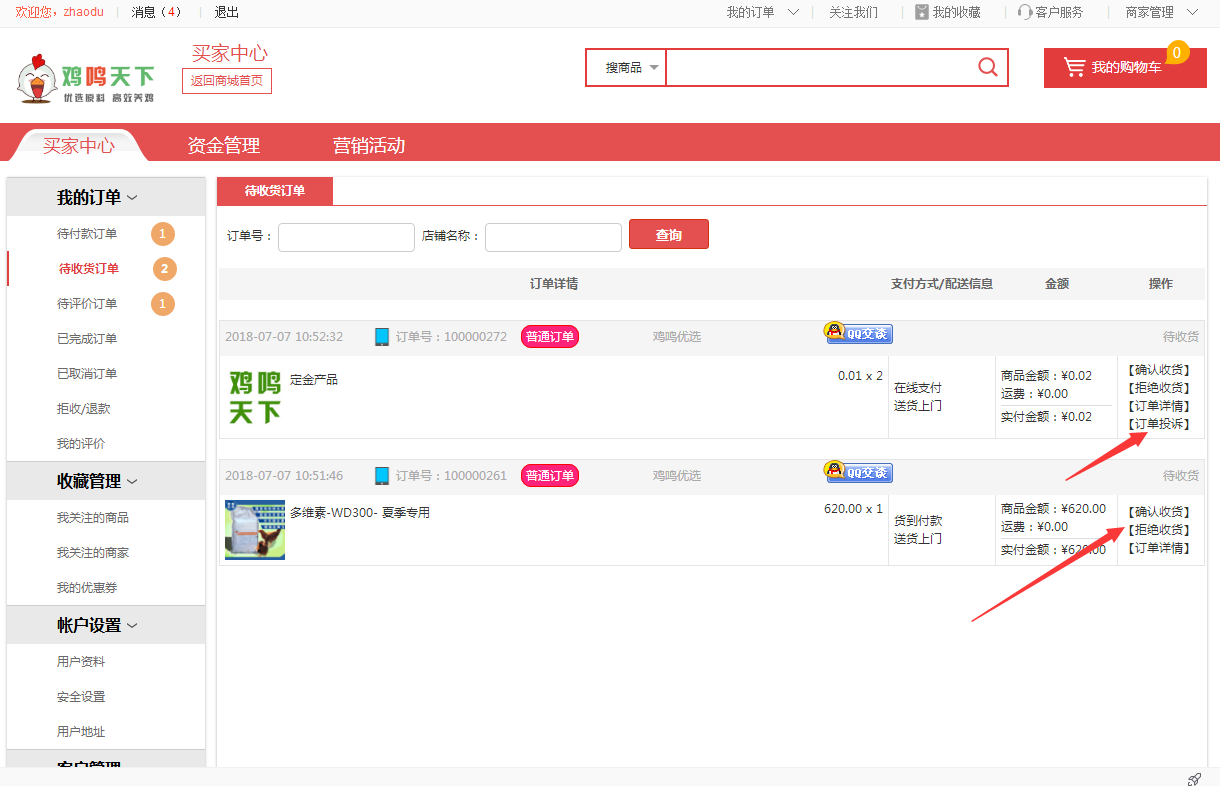Viewport: 1220px width, 786px height.
Task: Click QQ交谈 icon for order 100000261
Action: (858, 472)
